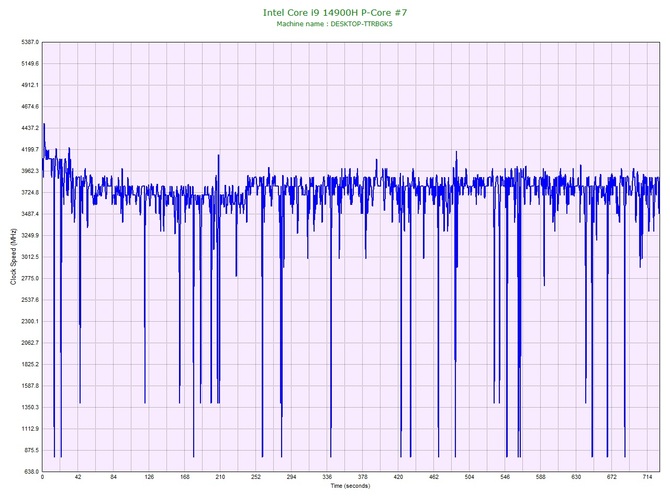Click the x-axis value '546'
The width and height of the screenshot is (670, 503).
click(505, 477)
